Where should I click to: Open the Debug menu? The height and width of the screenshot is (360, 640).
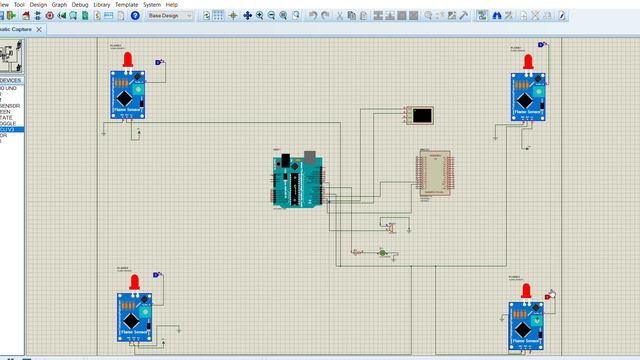[80, 4]
